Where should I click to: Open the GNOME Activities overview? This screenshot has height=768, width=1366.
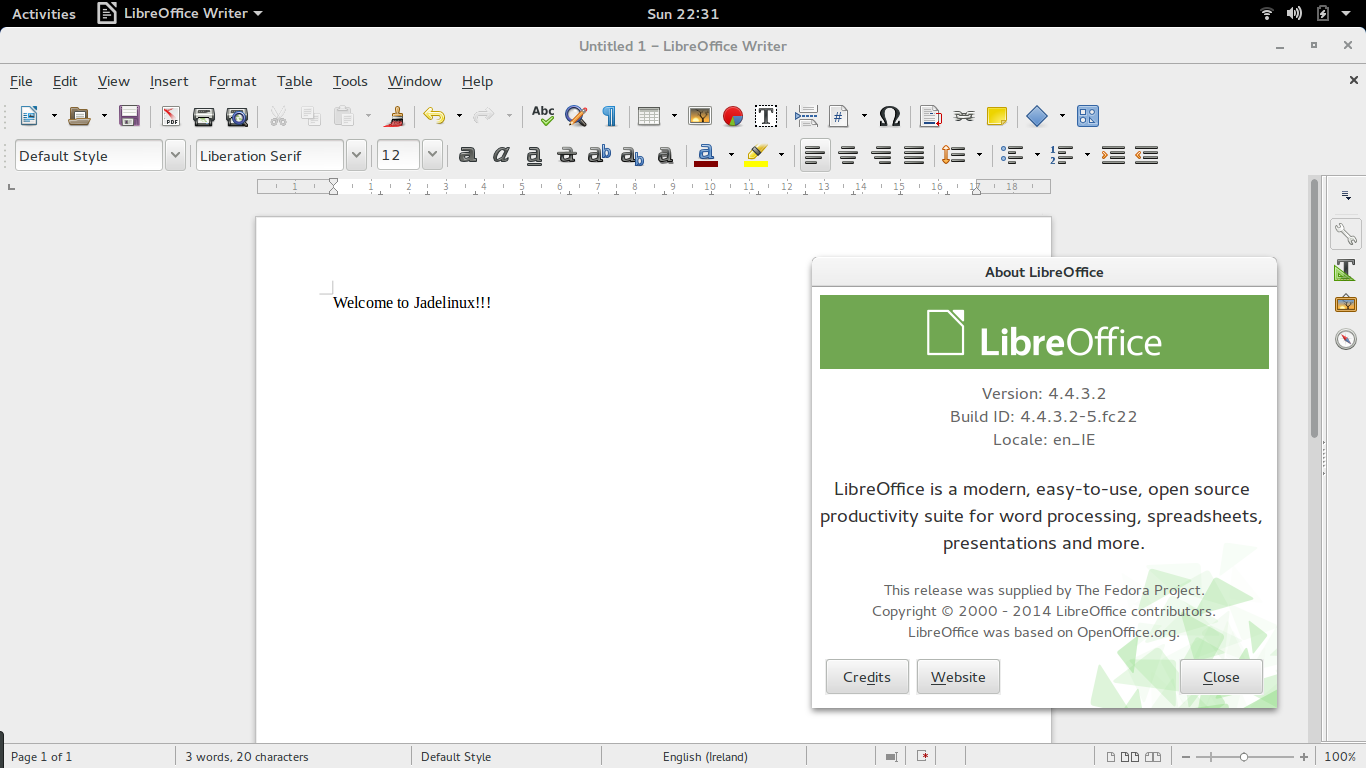[x=44, y=14]
